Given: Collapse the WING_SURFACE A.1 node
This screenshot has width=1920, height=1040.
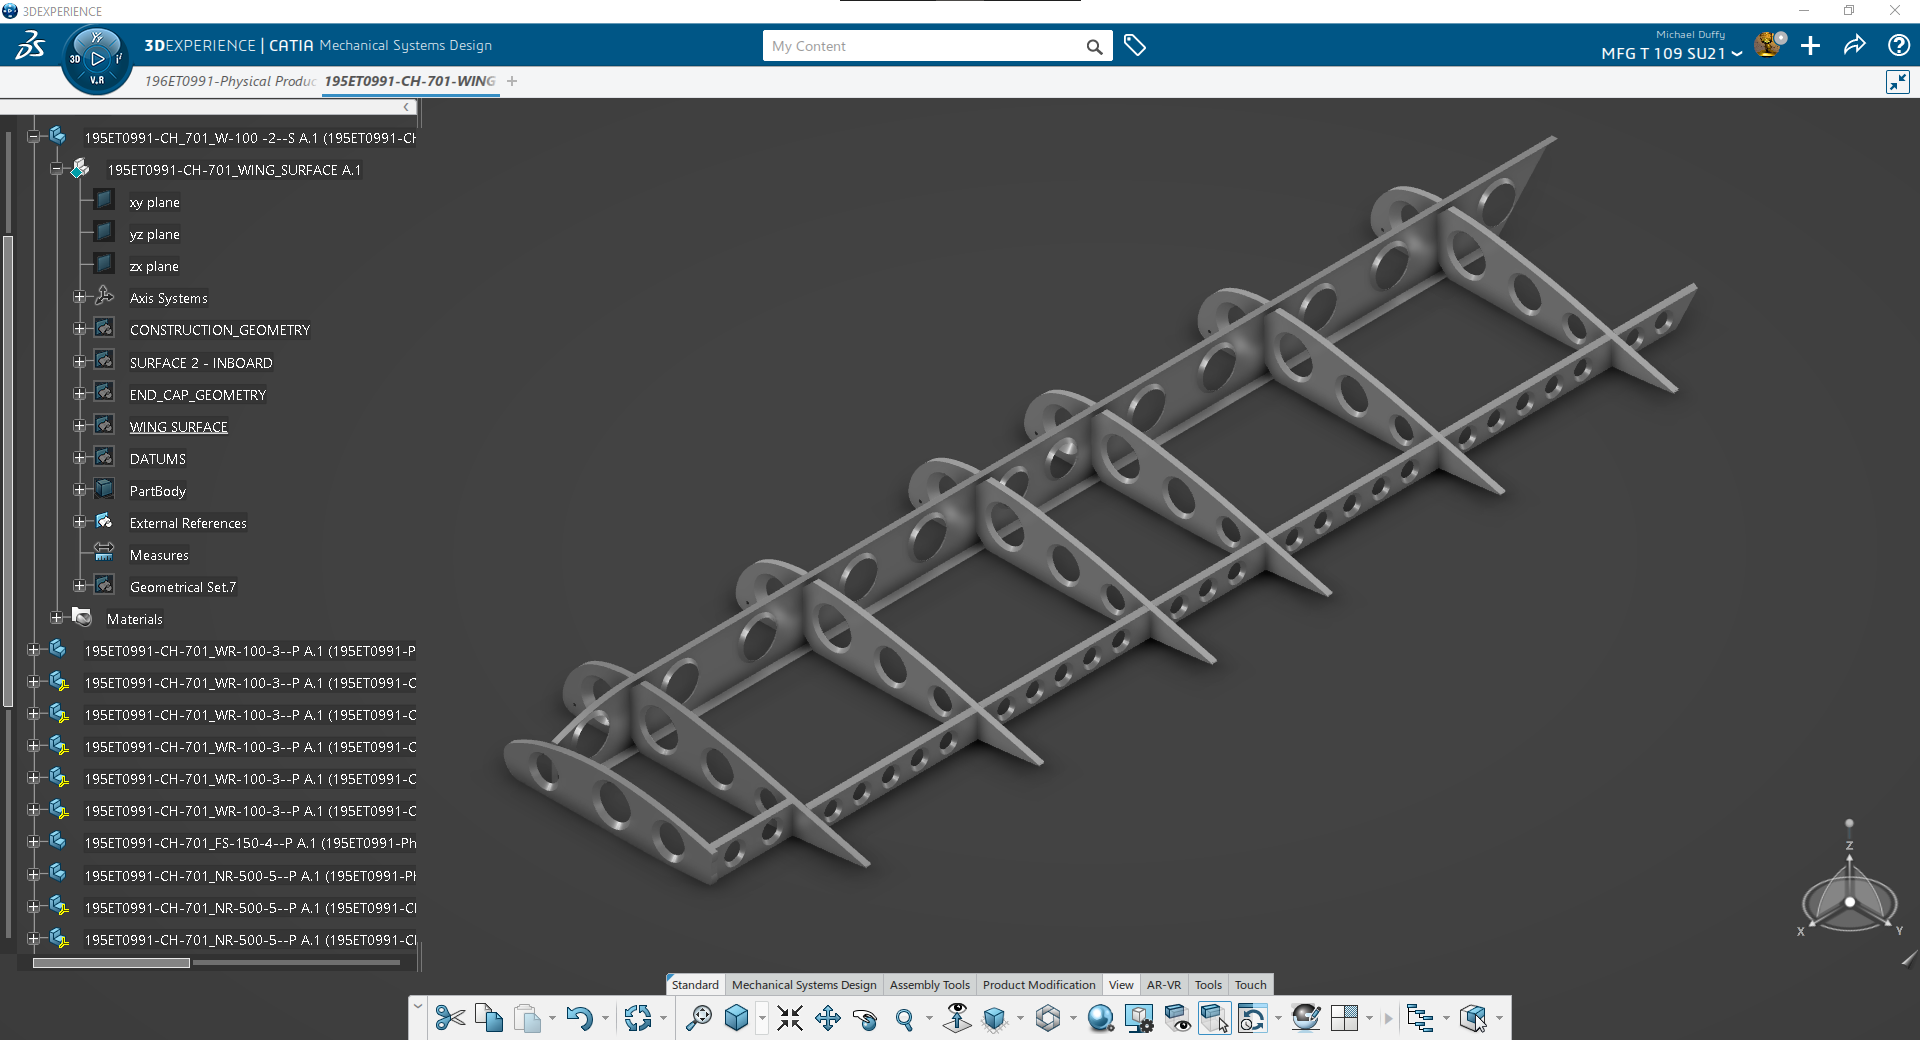Looking at the screenshot, I should pyautogui.click(x=57, y=170).
